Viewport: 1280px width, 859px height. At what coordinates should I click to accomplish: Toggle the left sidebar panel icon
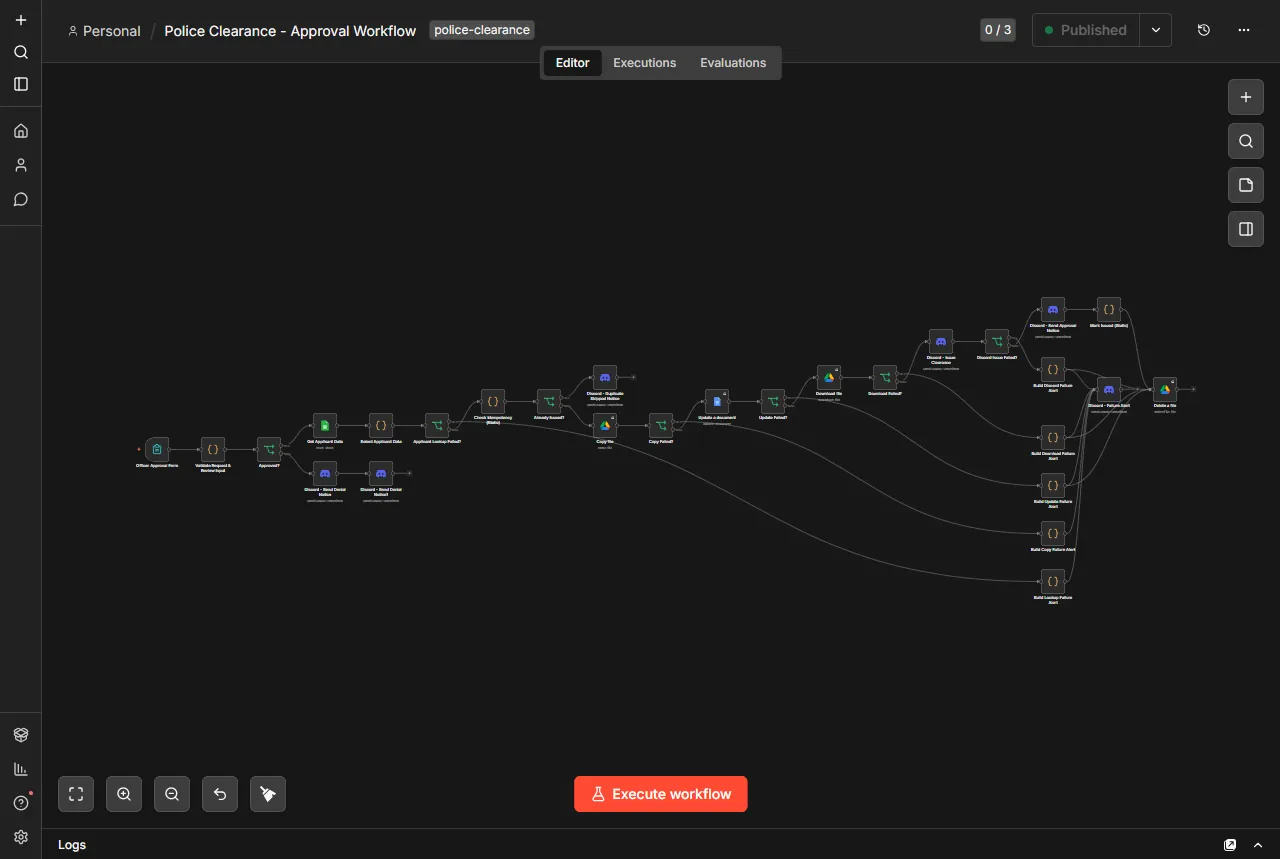pos(21,84)
